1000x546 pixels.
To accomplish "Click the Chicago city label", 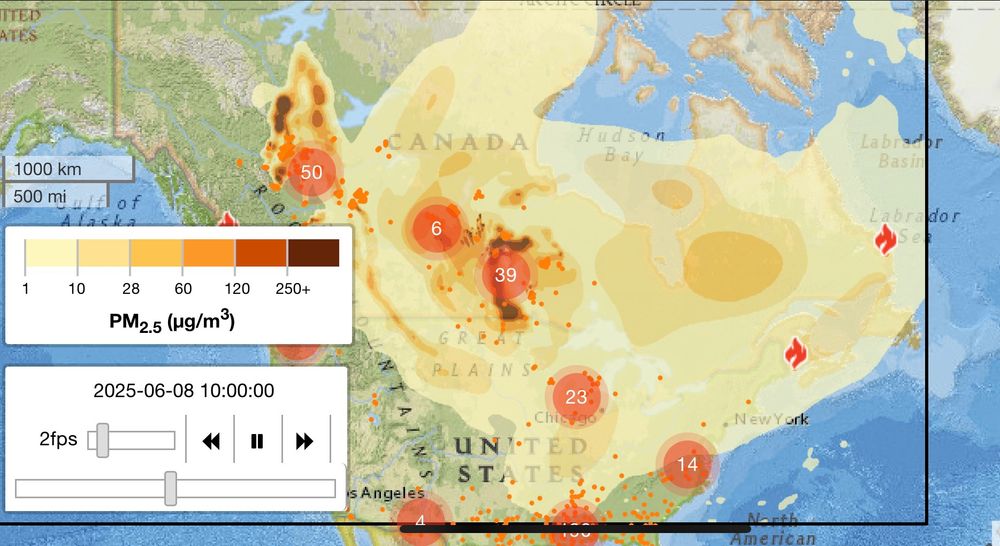I will coord(565,418).
